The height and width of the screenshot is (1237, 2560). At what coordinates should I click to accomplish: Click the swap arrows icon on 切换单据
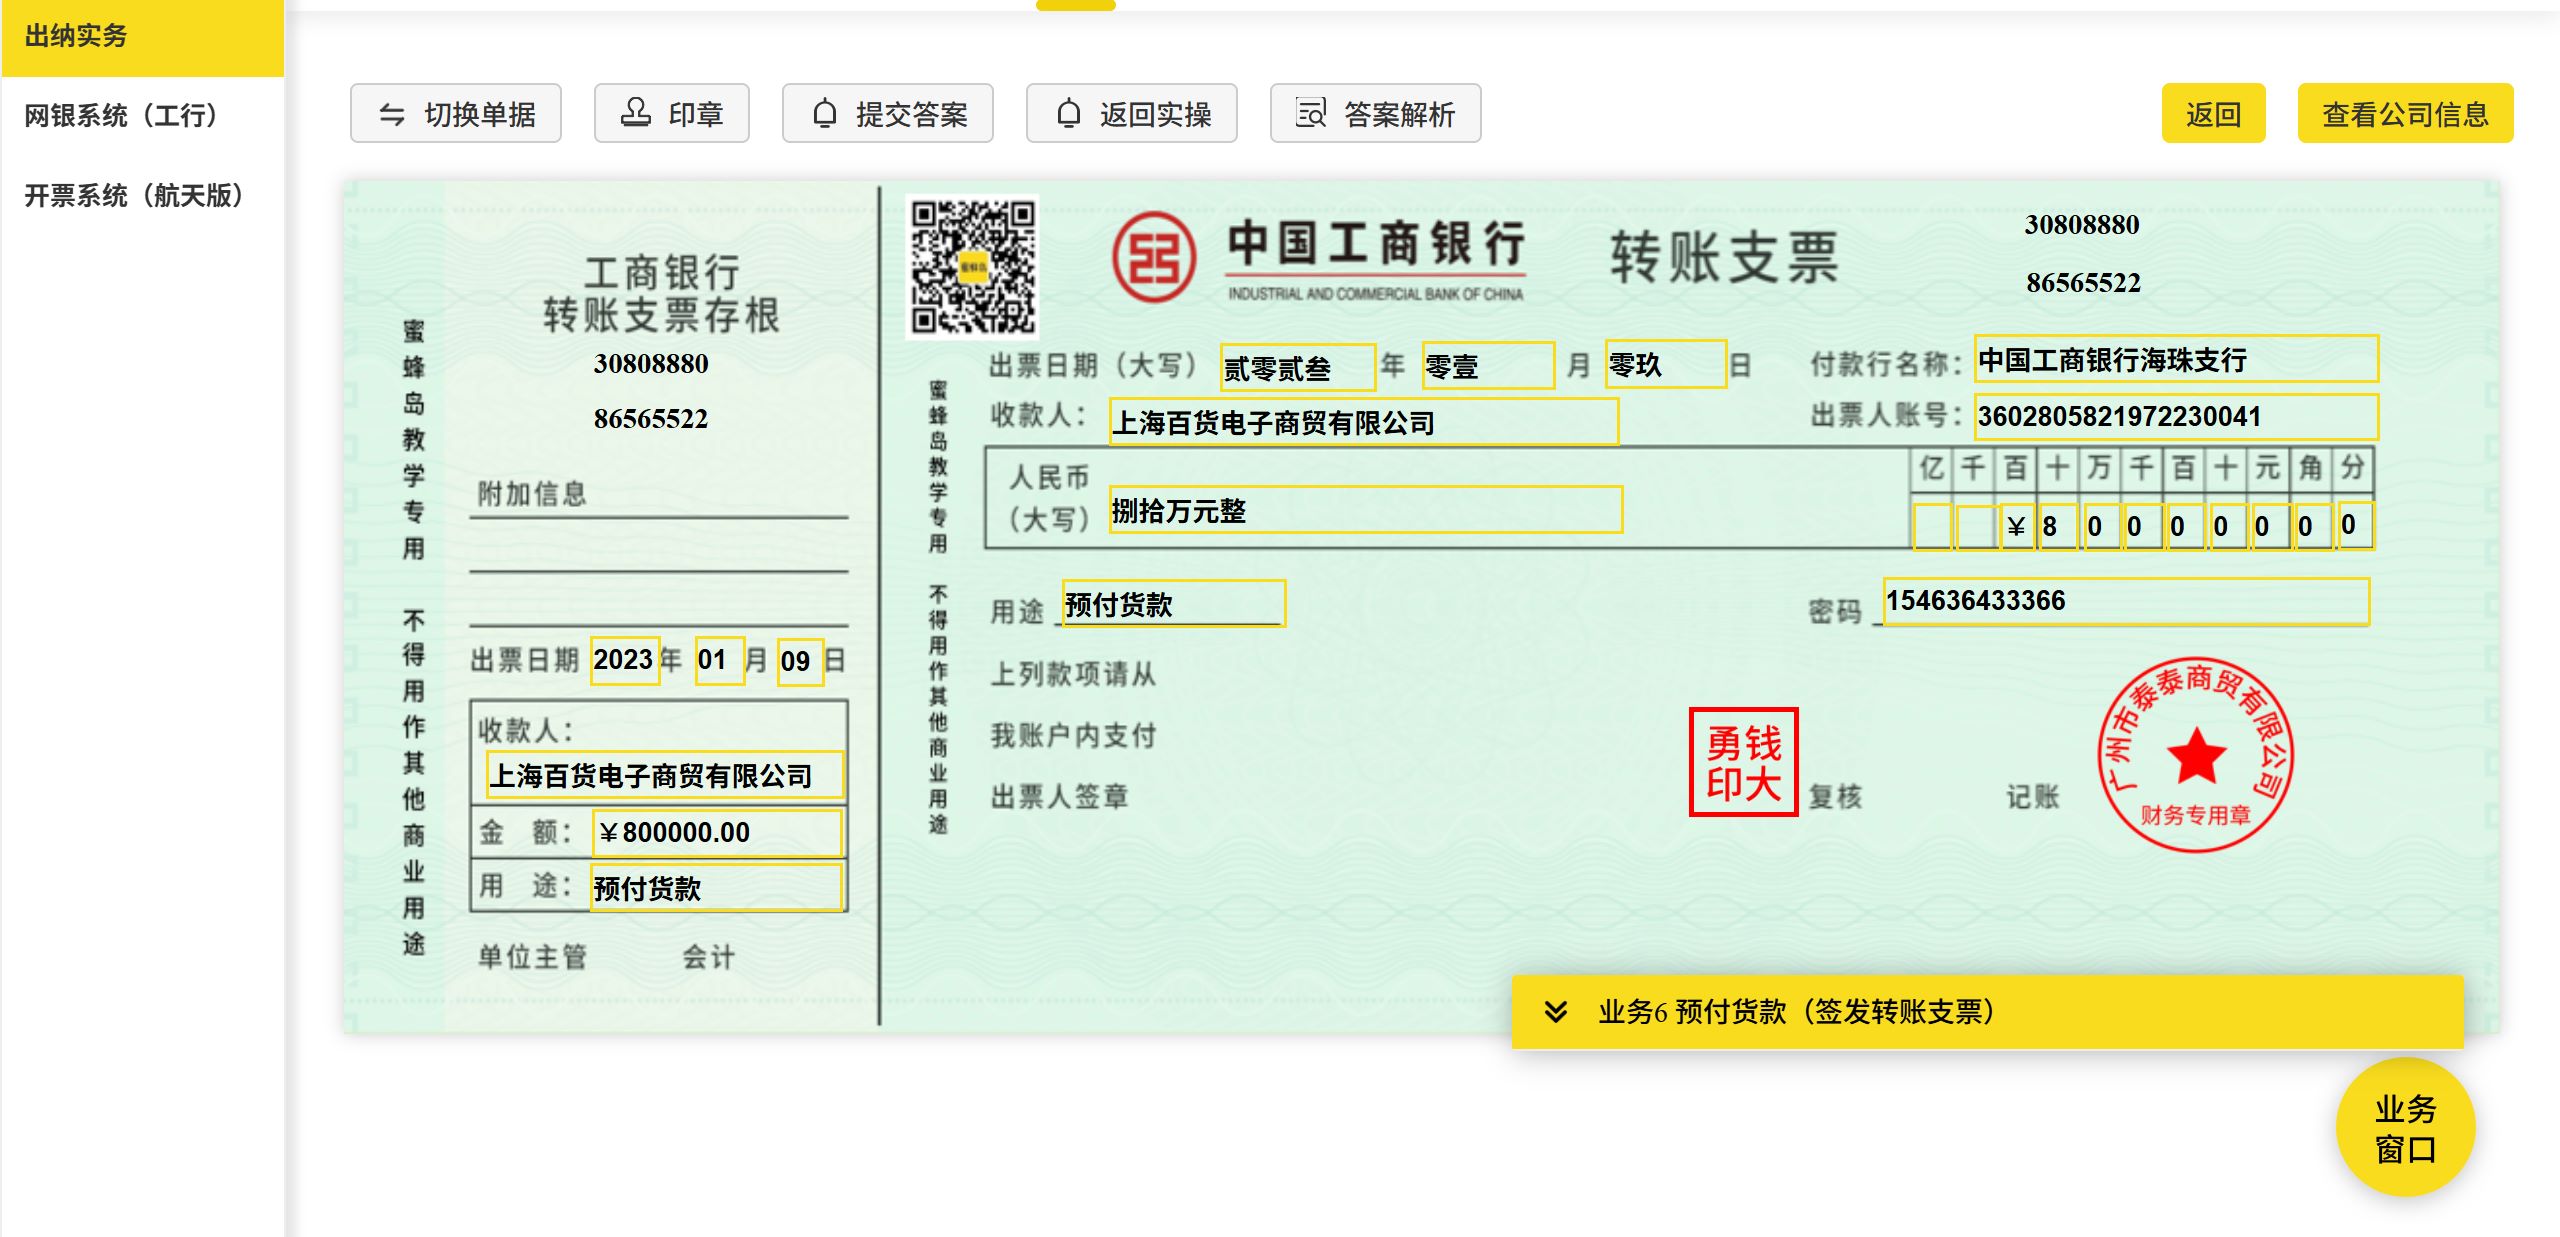pos(392,115)
